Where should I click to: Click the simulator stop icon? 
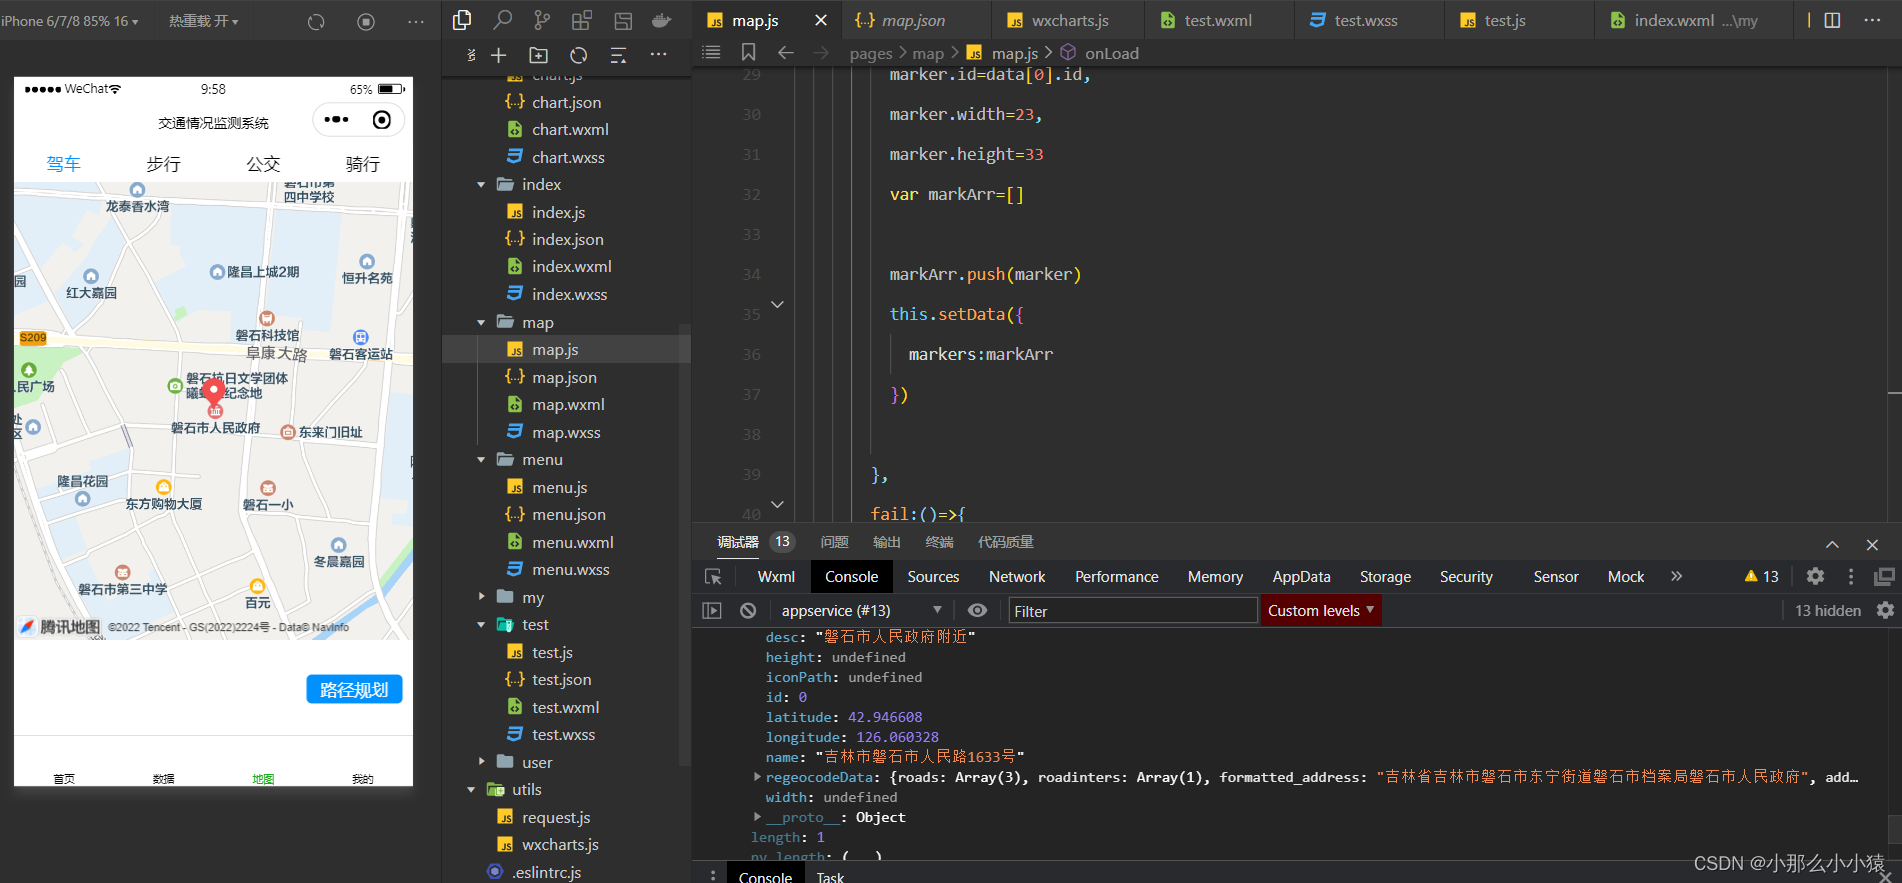pyautogui.click(x=366, y=21)
